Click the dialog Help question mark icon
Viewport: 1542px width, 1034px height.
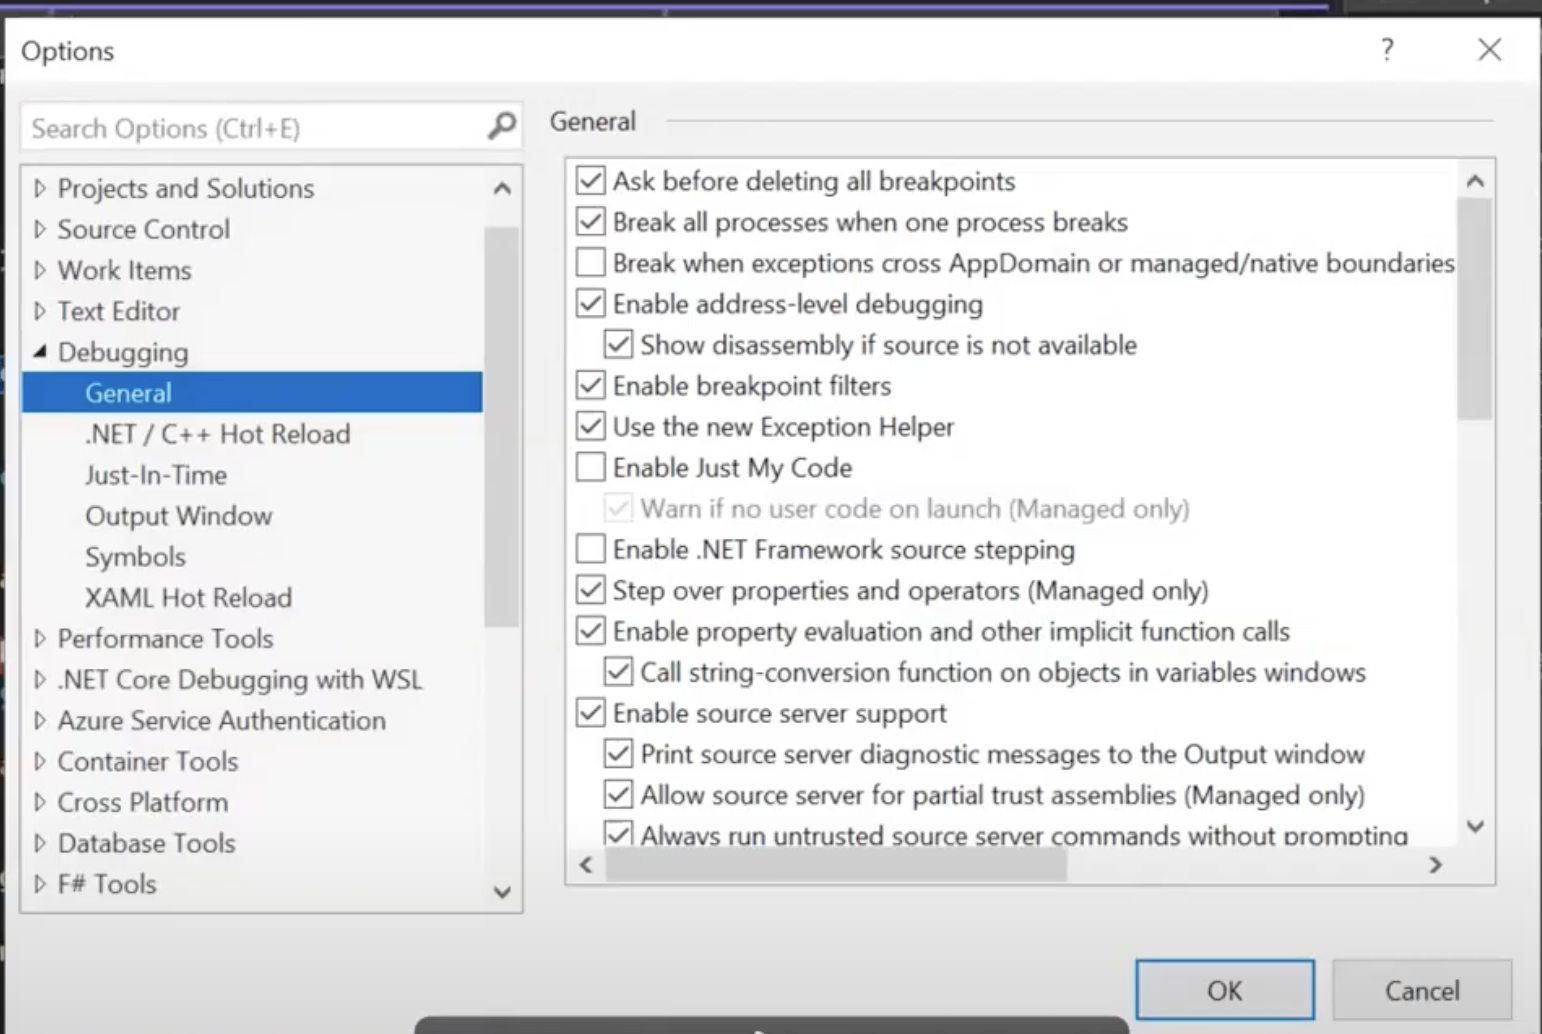pos(1387,49)
